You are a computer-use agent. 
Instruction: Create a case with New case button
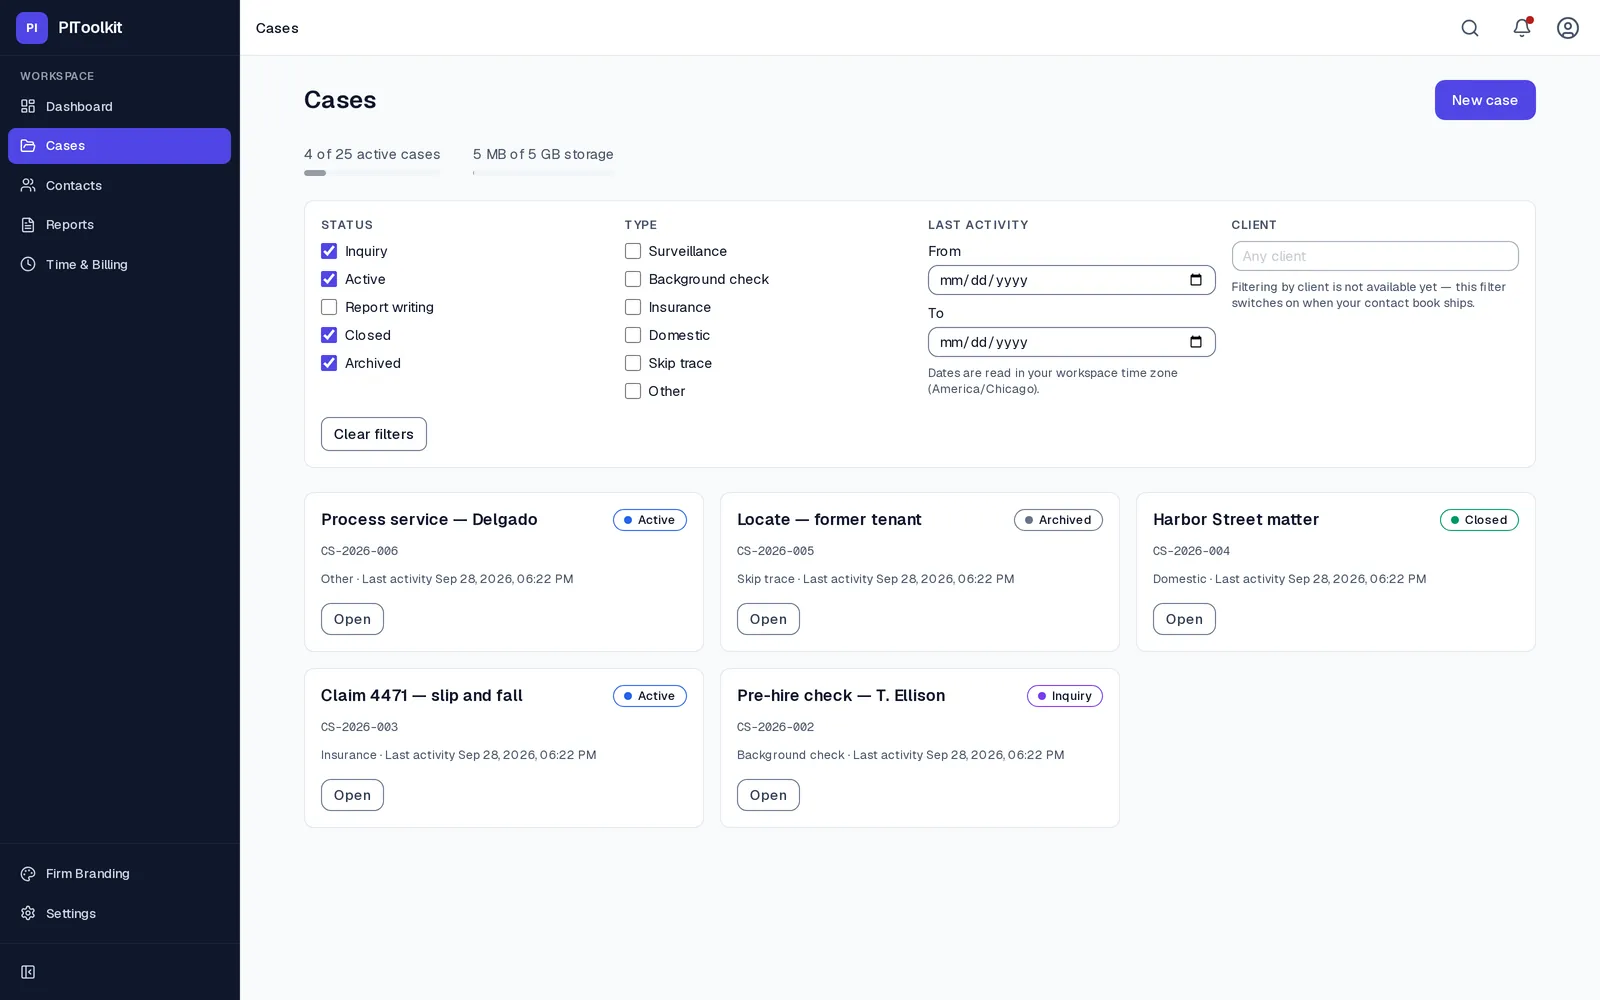[1485, 100]
